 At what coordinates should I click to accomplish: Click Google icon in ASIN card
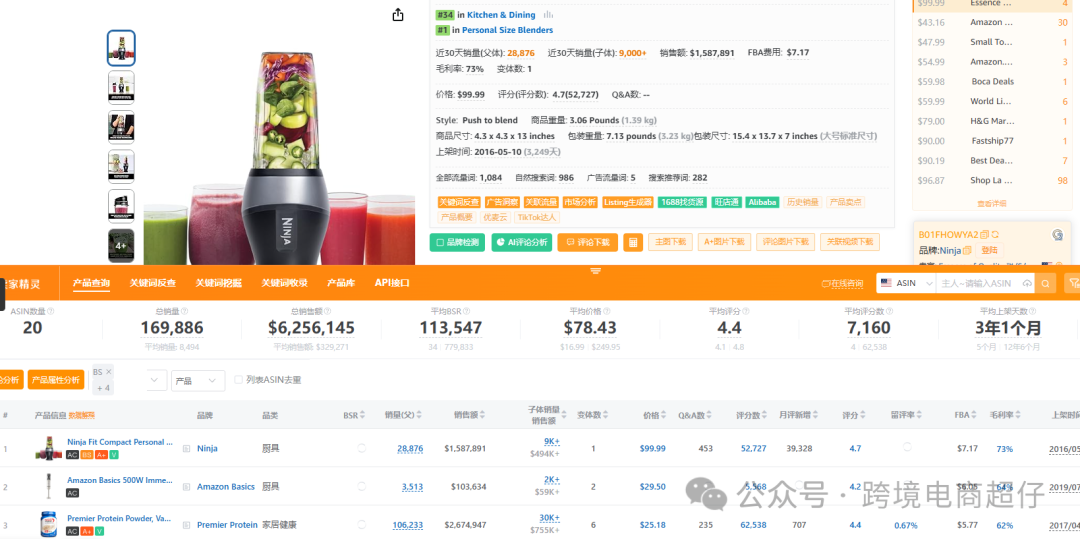[1057, 235]
